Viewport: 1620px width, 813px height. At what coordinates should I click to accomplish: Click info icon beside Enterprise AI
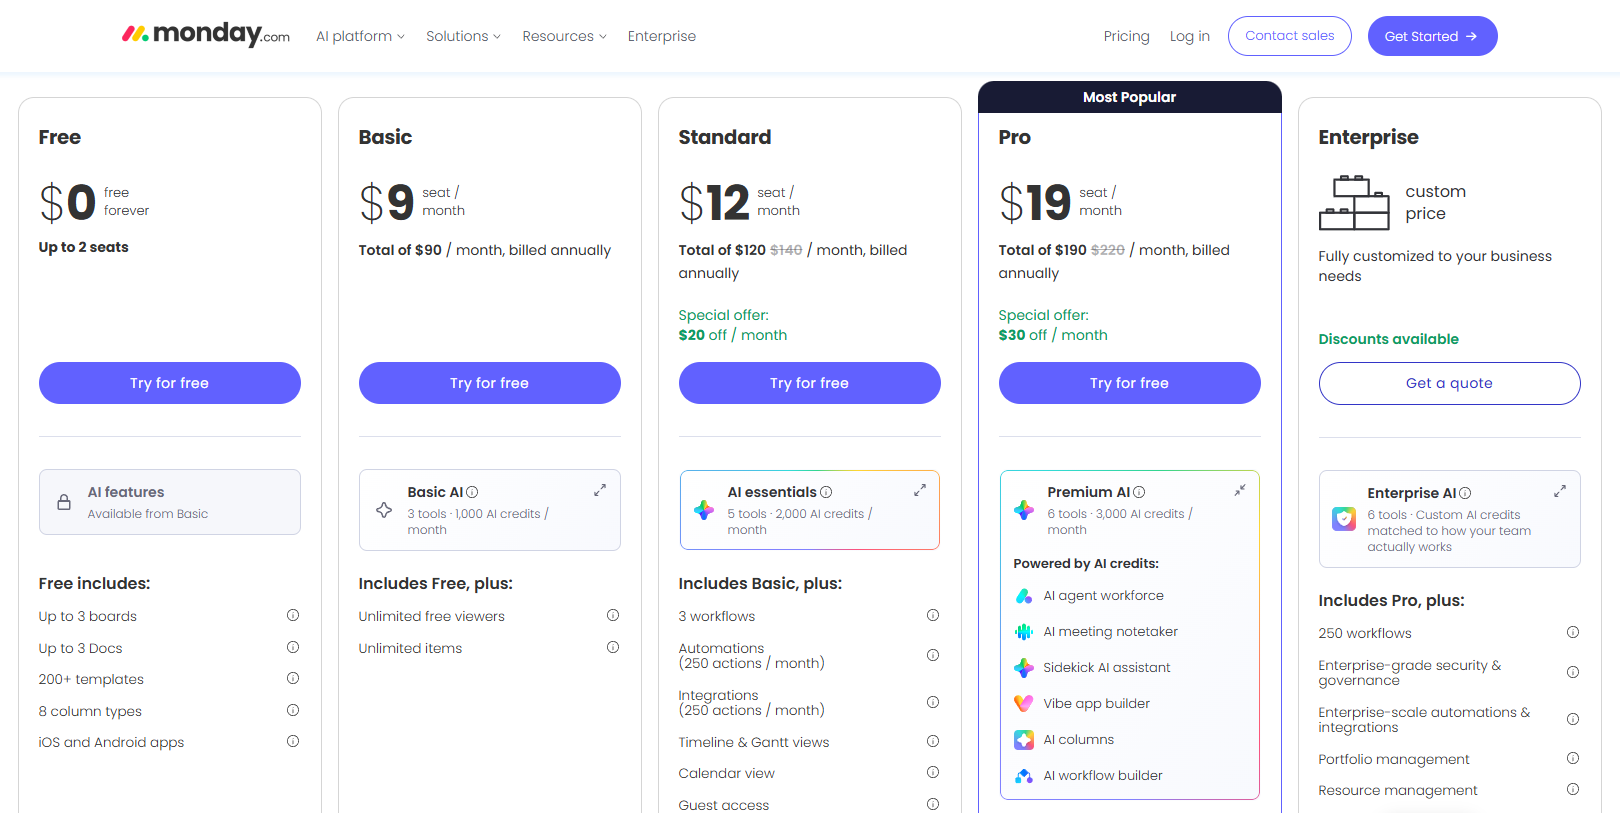point(1465,493)
